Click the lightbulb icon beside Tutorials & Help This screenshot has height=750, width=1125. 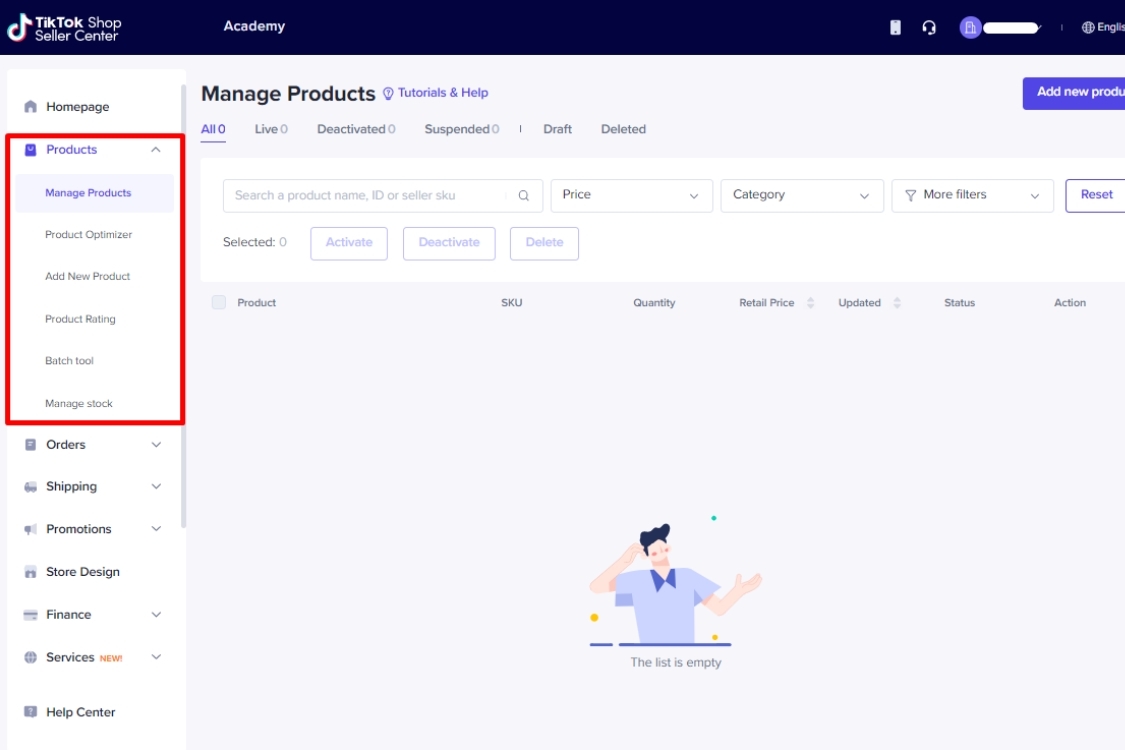coord(388,93)
